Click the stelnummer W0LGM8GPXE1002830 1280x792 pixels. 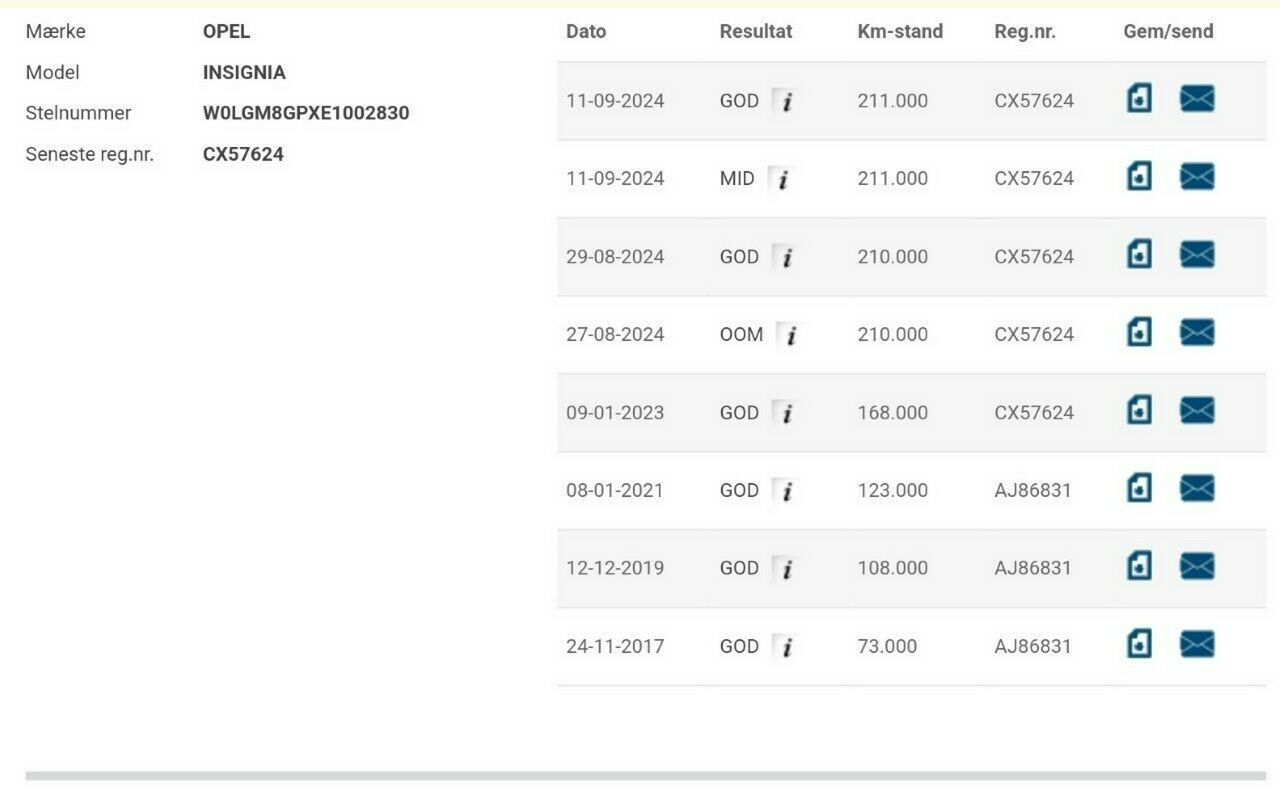click(x=306, y=113)
